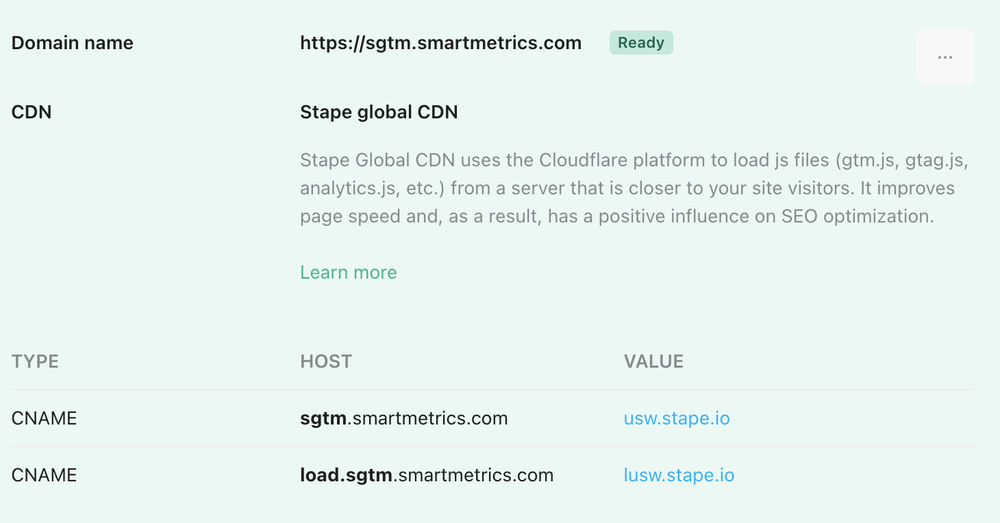1000x523 pixels.
Task: Click the sgtm.smartmetrics.com host entry
Action: 404,418
